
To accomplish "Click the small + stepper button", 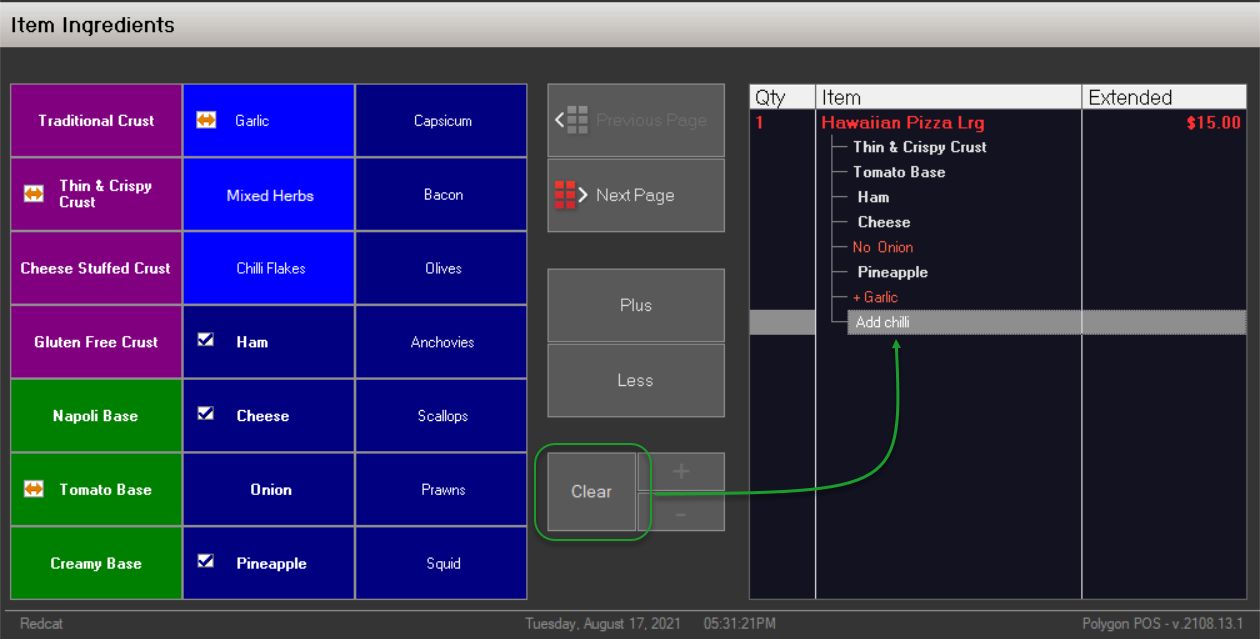I will pyautogui.click(x=681, y=471).
